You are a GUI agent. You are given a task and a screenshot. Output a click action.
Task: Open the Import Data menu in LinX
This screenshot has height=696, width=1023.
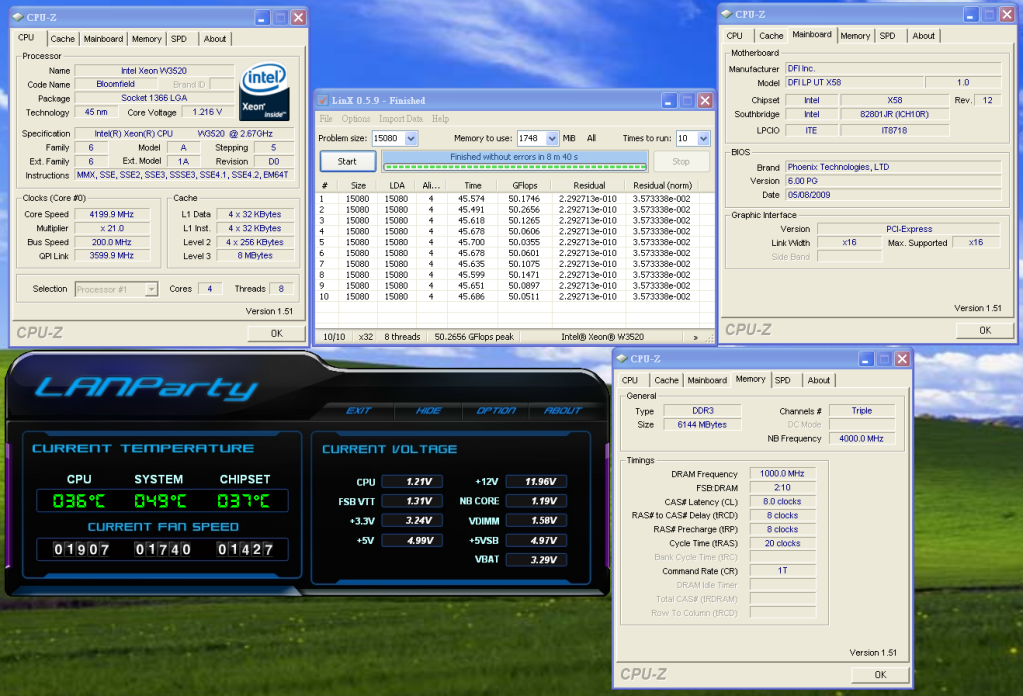click(401, 119)
